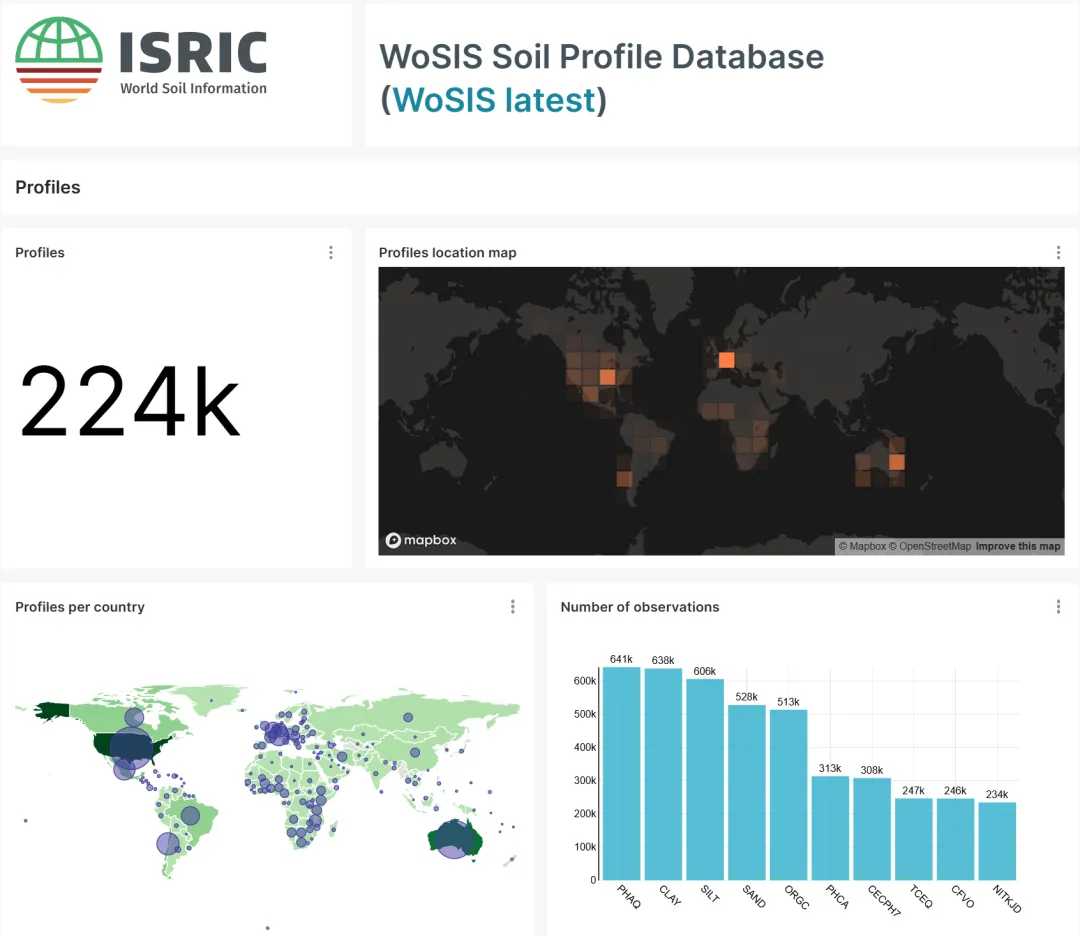
Task: Click the CLAY bar labeled 638k
Action: [663, 774]
